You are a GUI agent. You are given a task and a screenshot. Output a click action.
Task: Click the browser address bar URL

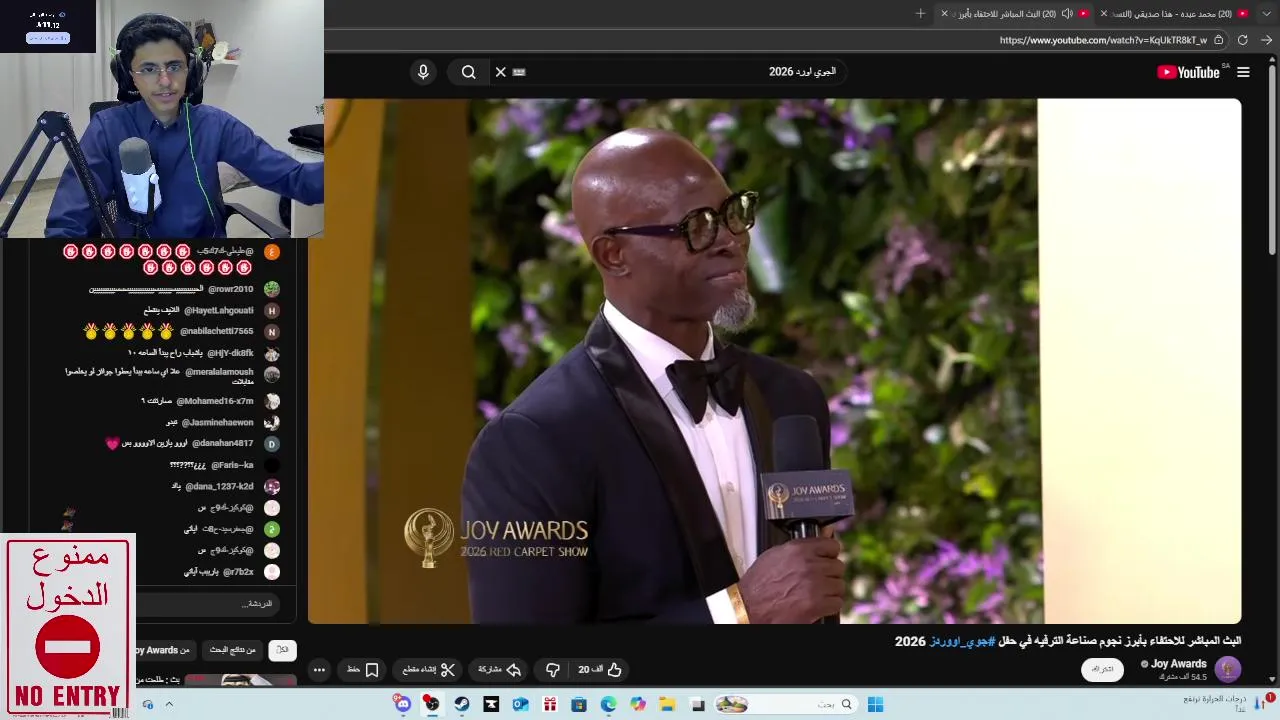tap(1103, 40)
